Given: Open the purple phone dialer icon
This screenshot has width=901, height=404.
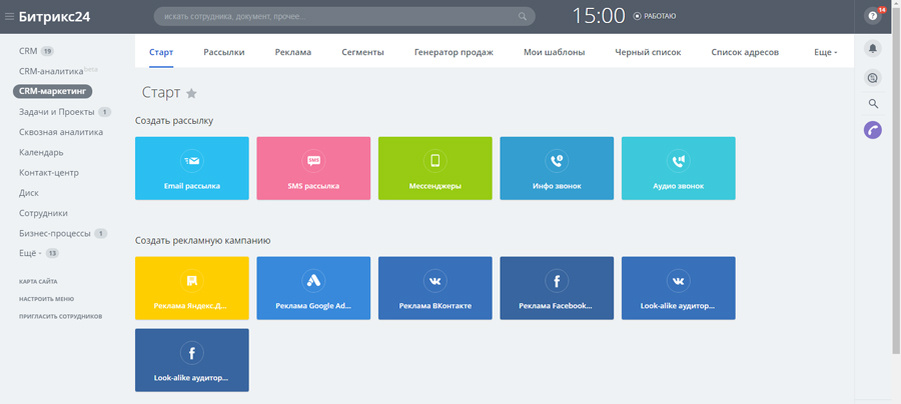Looking at the screenshot, I should pos(872,129).
